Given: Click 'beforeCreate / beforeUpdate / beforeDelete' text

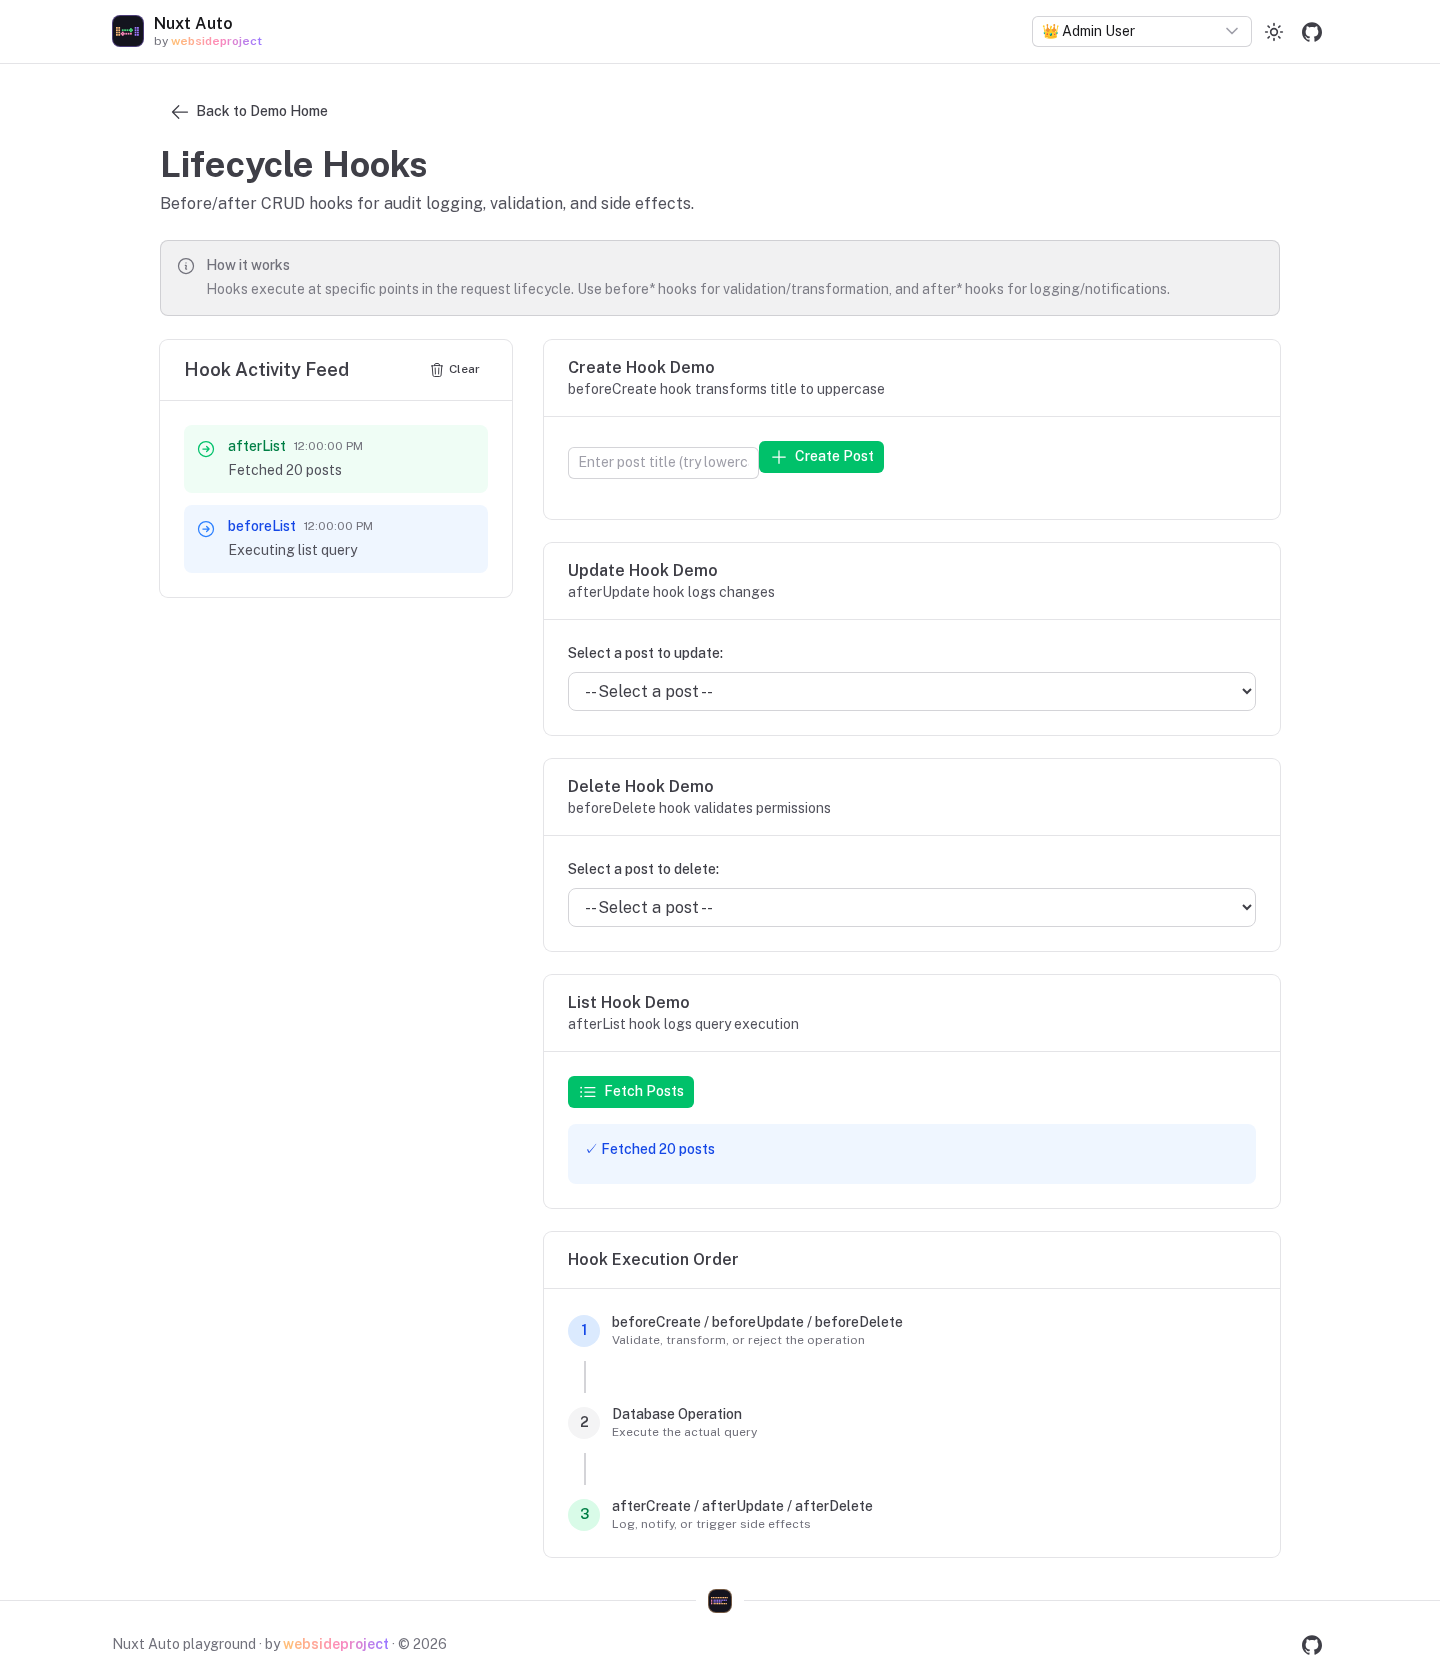Looking at the screenshot, I should [757, 1322].
